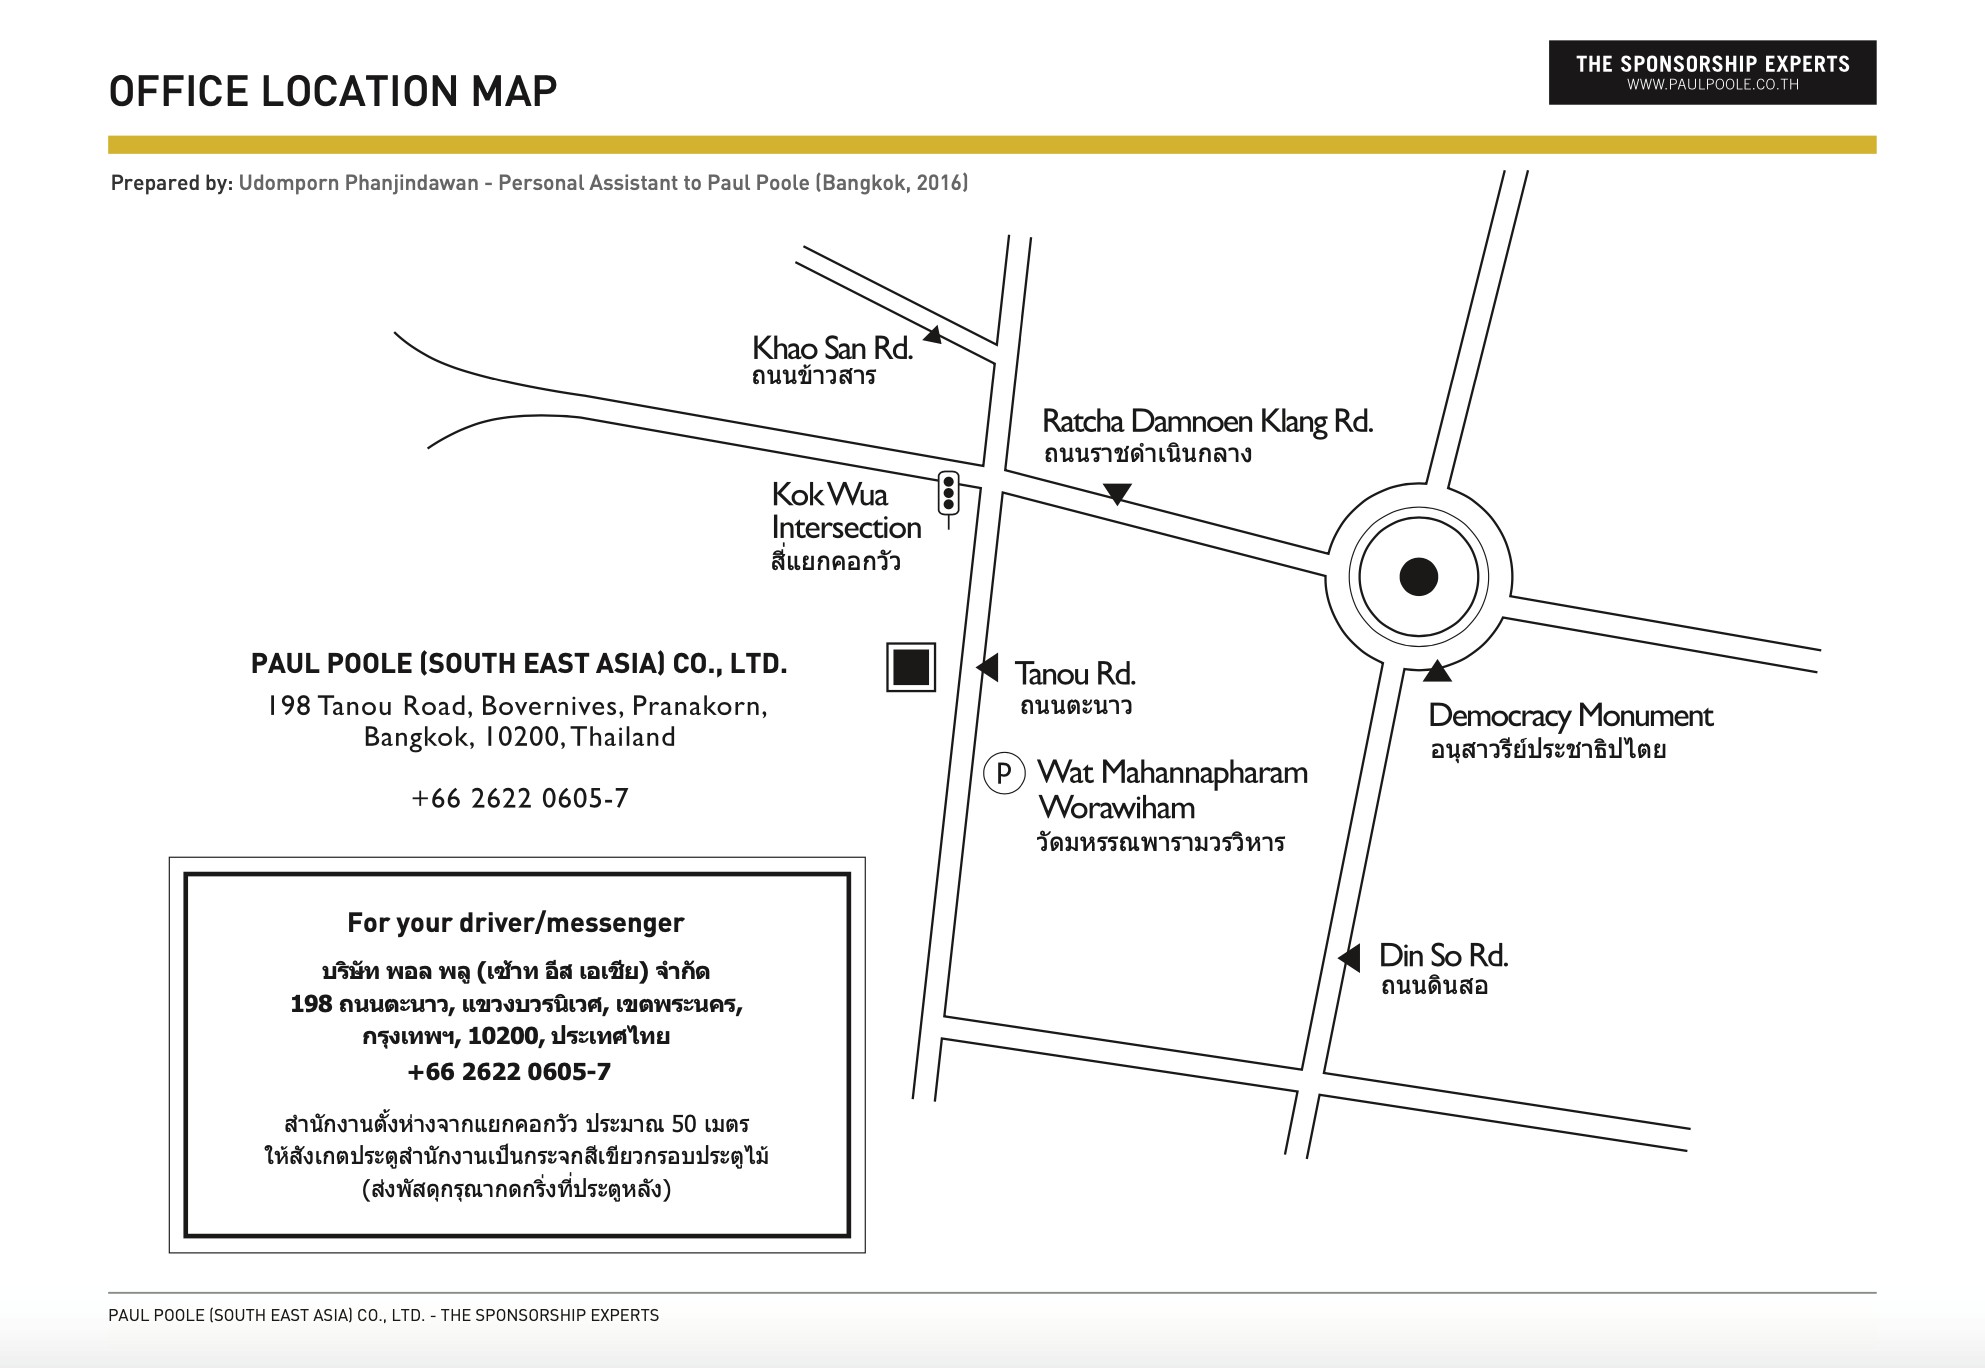Image resolution: width=1985 pixels, height=1368 pixels.
Task: Click the parking P circle icon
Action: point(1004,773)
